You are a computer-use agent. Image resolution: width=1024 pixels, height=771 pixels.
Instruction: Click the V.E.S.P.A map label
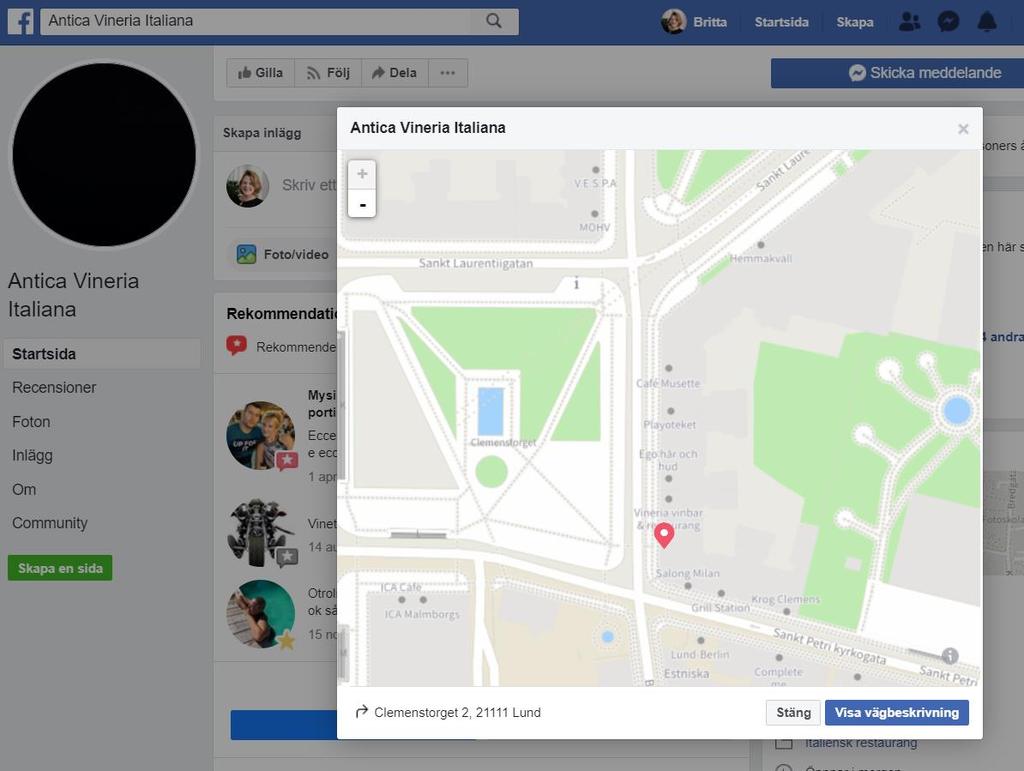pos(596,183)
